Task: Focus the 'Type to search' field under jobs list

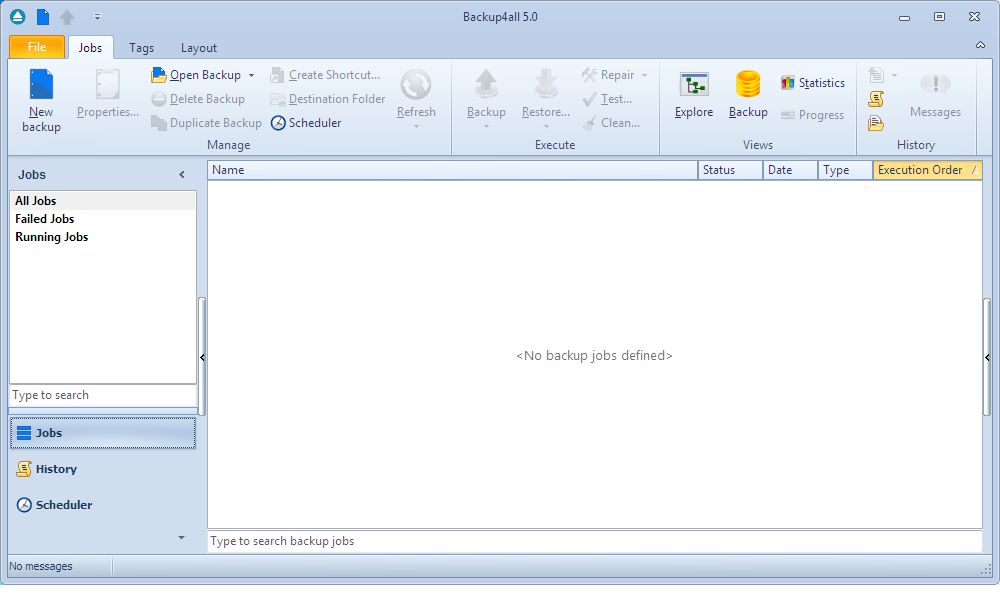Action: tap(103, 395)
